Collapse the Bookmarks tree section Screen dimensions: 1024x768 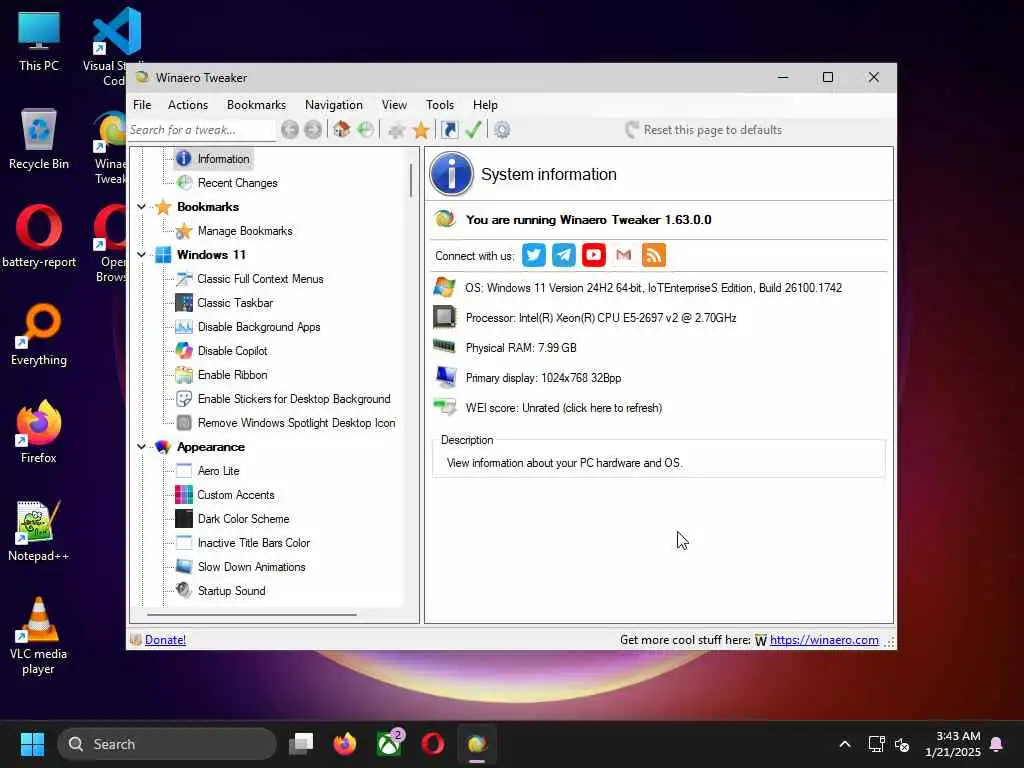141,207
